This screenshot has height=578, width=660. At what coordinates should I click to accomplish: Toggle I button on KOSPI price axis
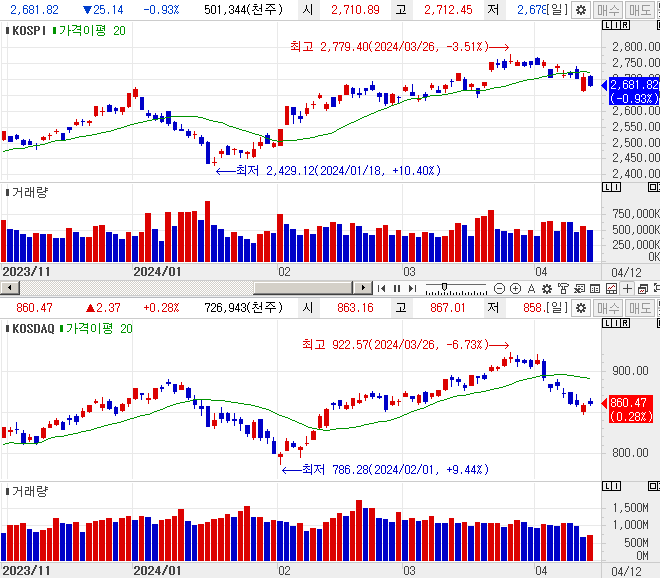[x=616, y=25]
